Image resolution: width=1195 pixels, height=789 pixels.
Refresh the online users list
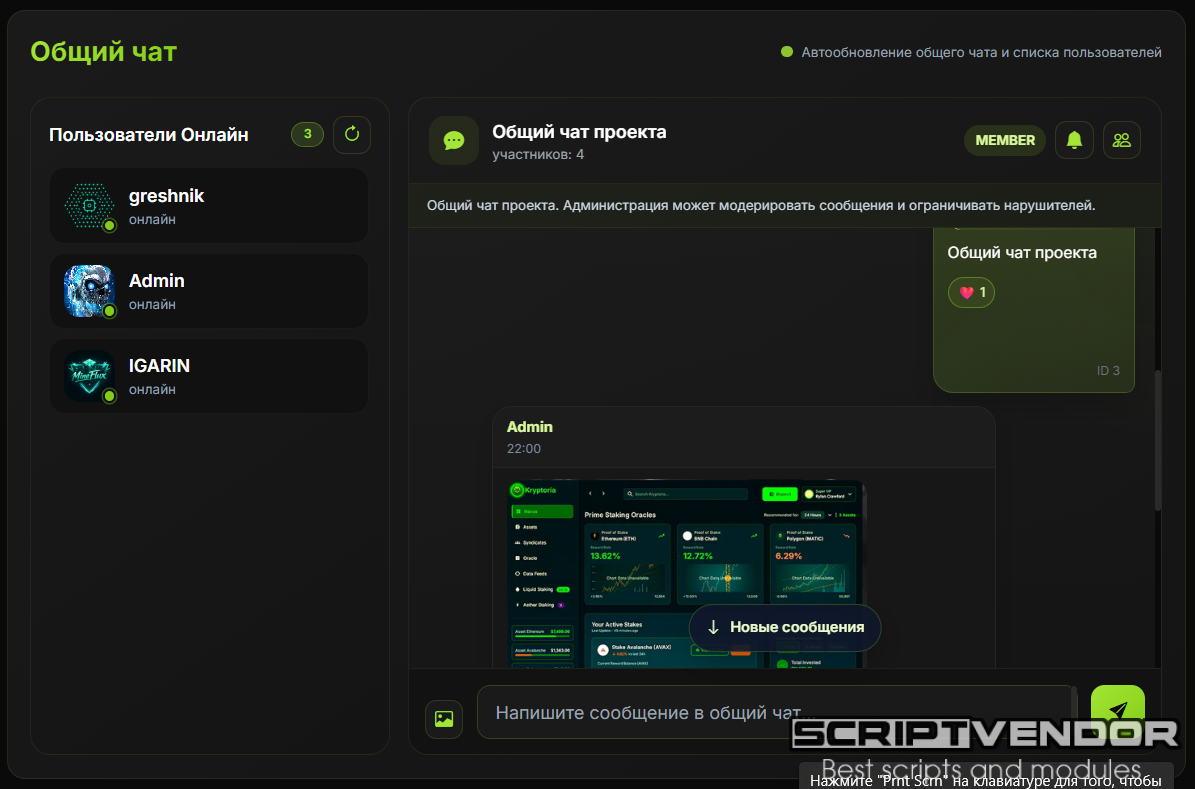(x=352, y=135)
